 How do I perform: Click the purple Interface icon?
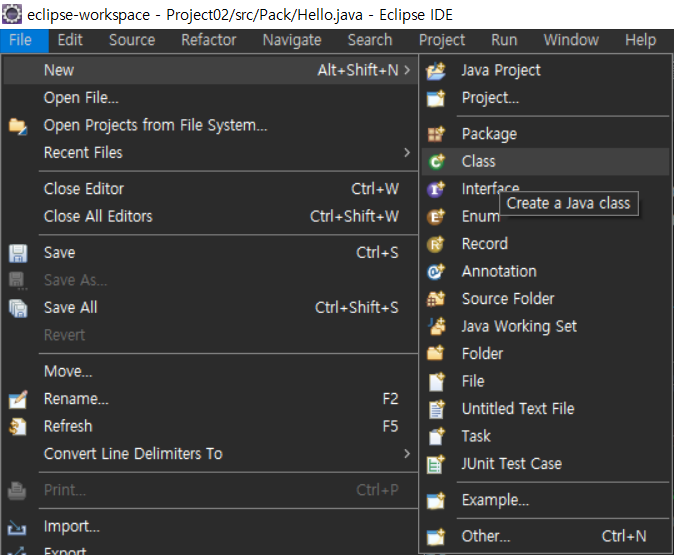click(x=436, y=189)
